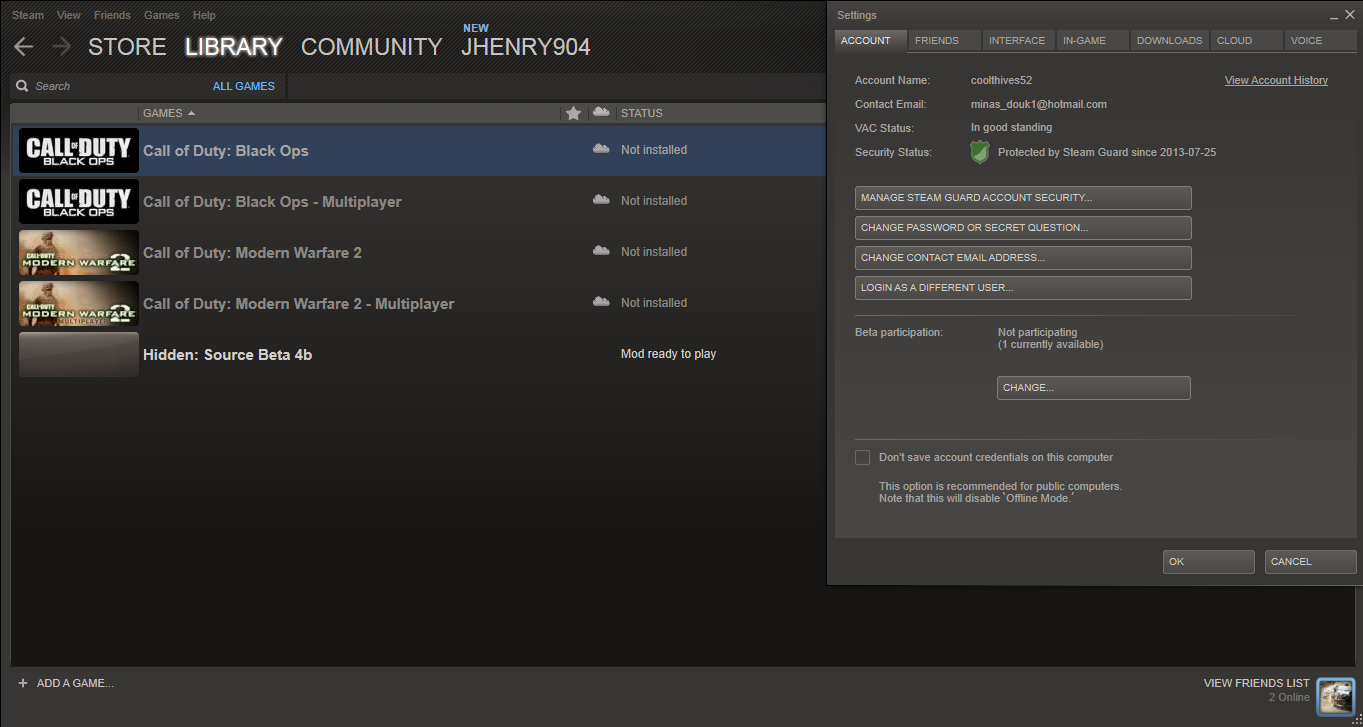Switch to the FRIENDS settings tab
Image resolution: width=1363 pixels, height=727 pixels.
945,40
